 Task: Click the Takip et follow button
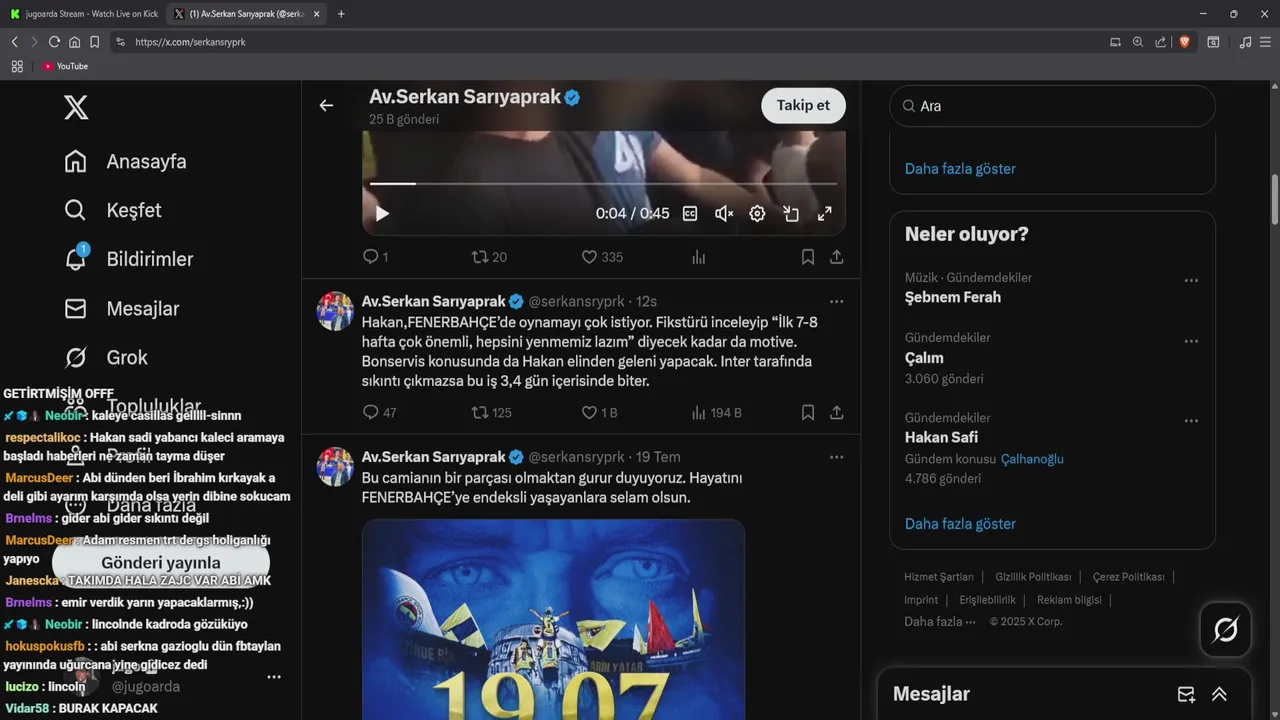click(x=803, y=105)
